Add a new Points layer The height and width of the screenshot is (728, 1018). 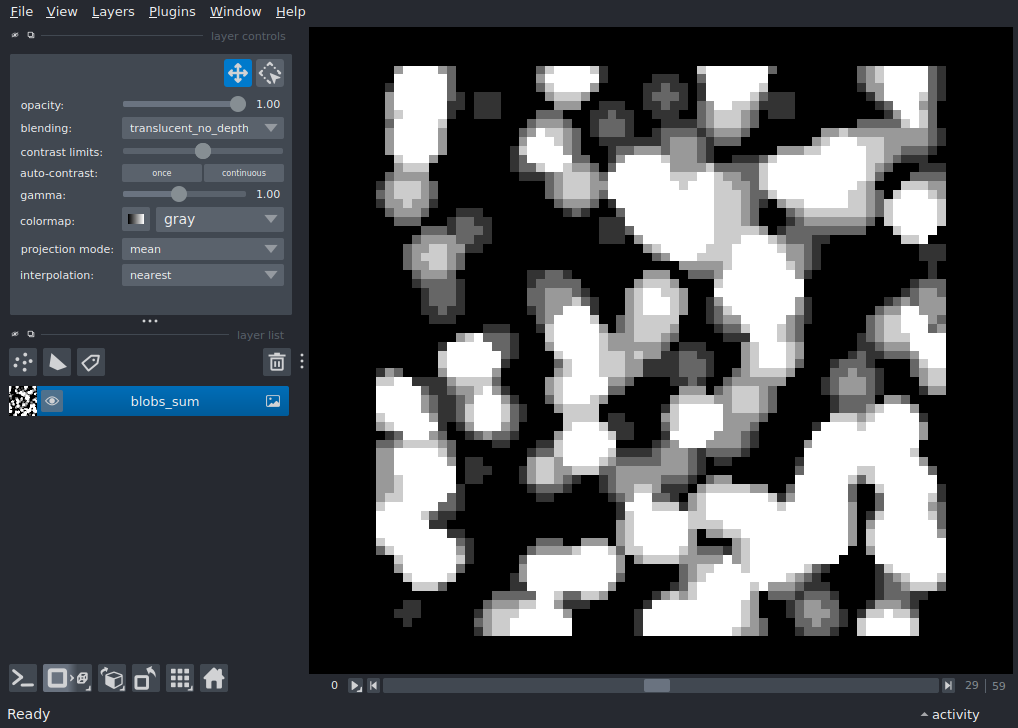[22, 362]
